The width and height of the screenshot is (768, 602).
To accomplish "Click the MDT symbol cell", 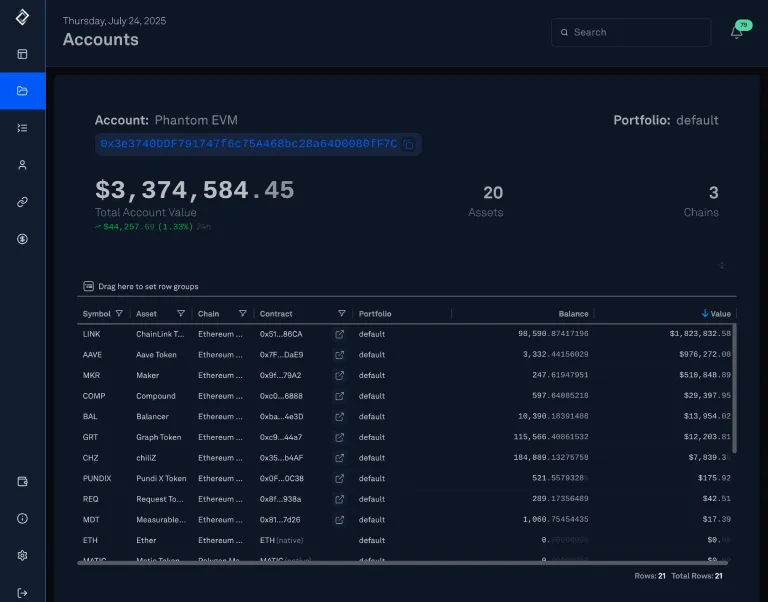I will click(91, 519).
